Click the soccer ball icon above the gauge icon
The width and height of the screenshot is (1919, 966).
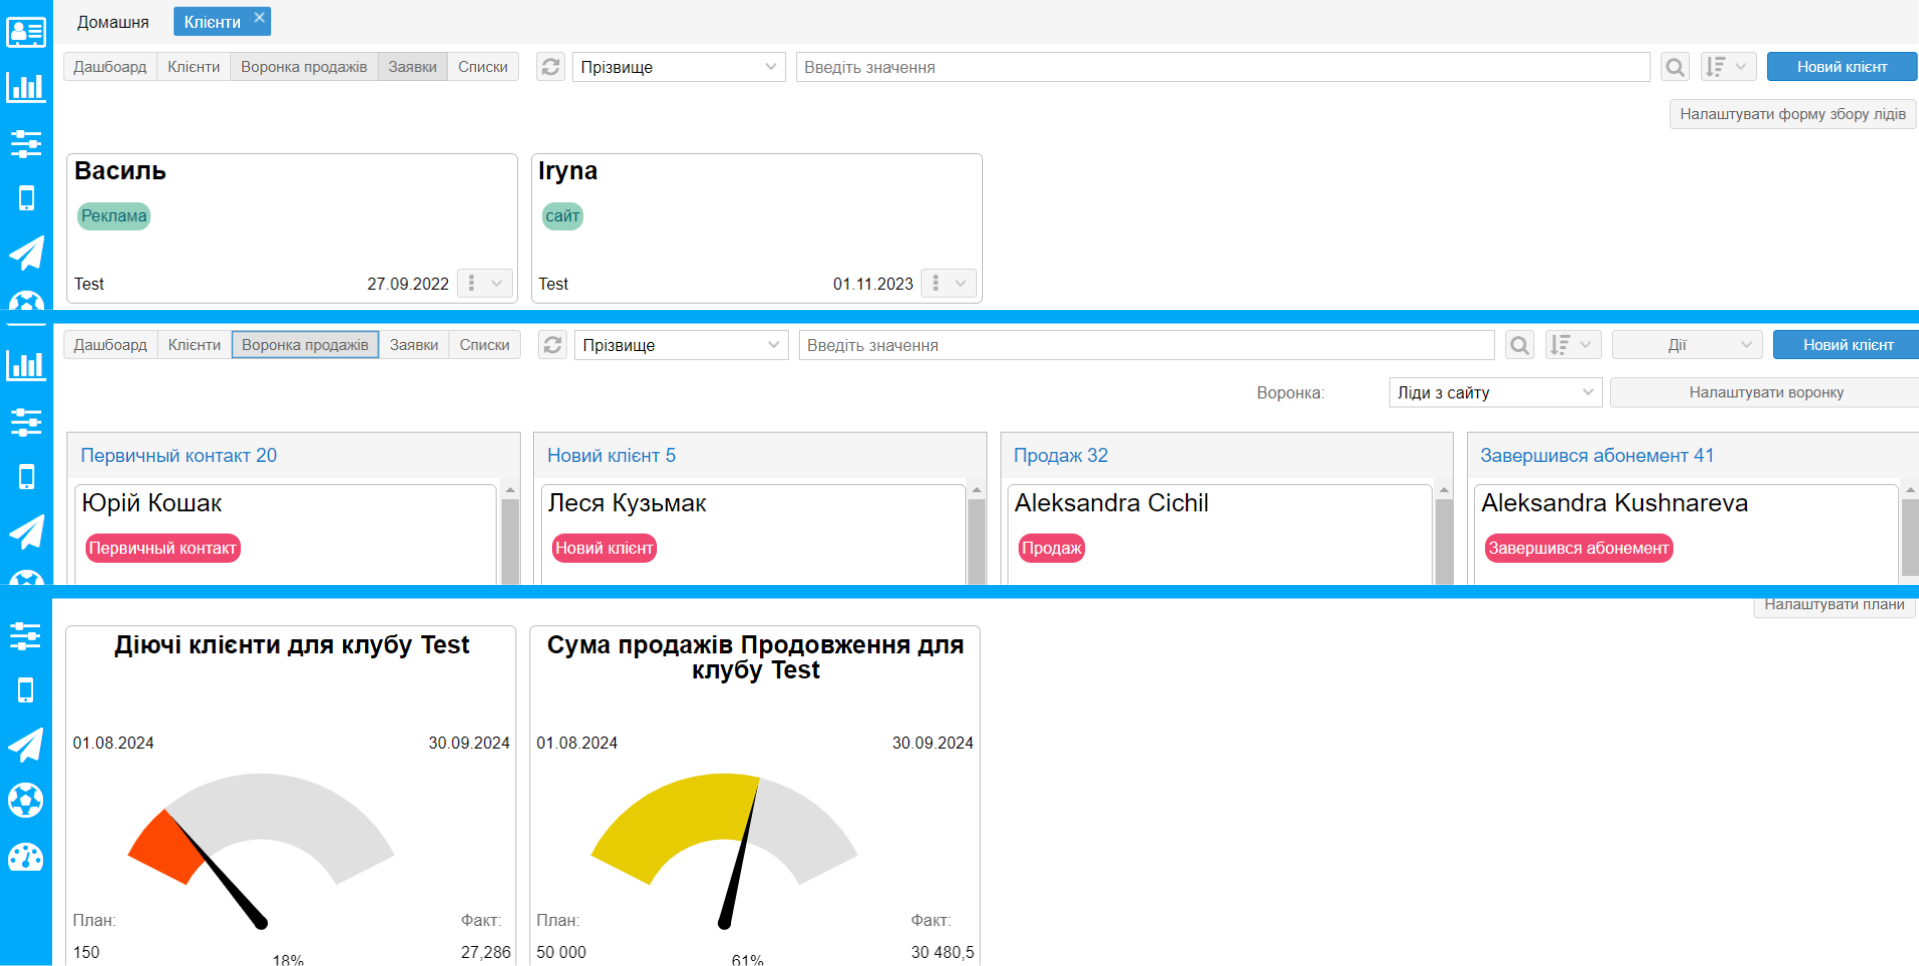point(26,800)
